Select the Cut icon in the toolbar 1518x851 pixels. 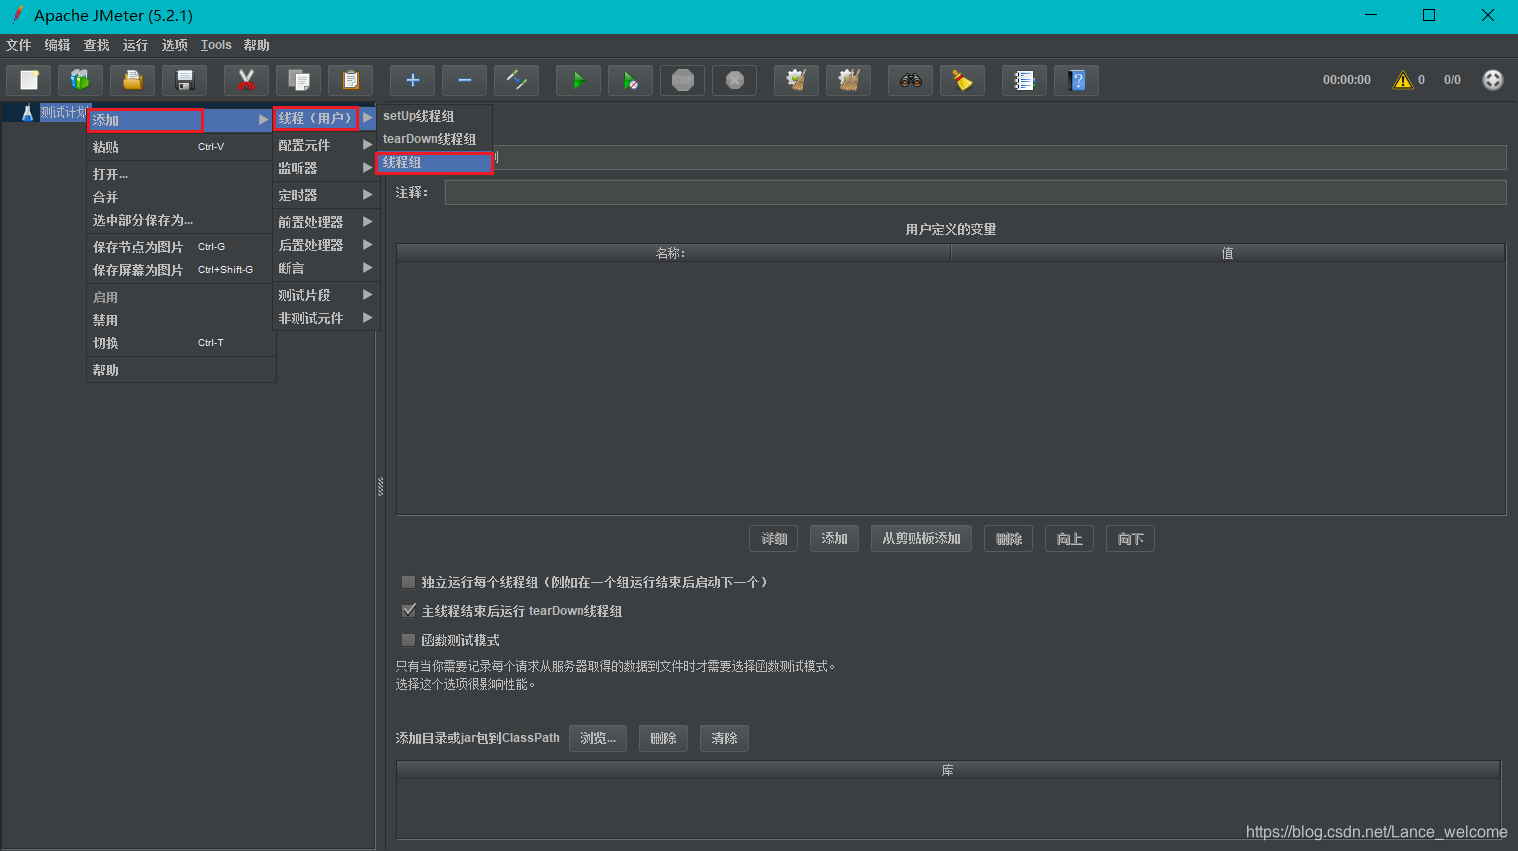click(x=246, y=80)
